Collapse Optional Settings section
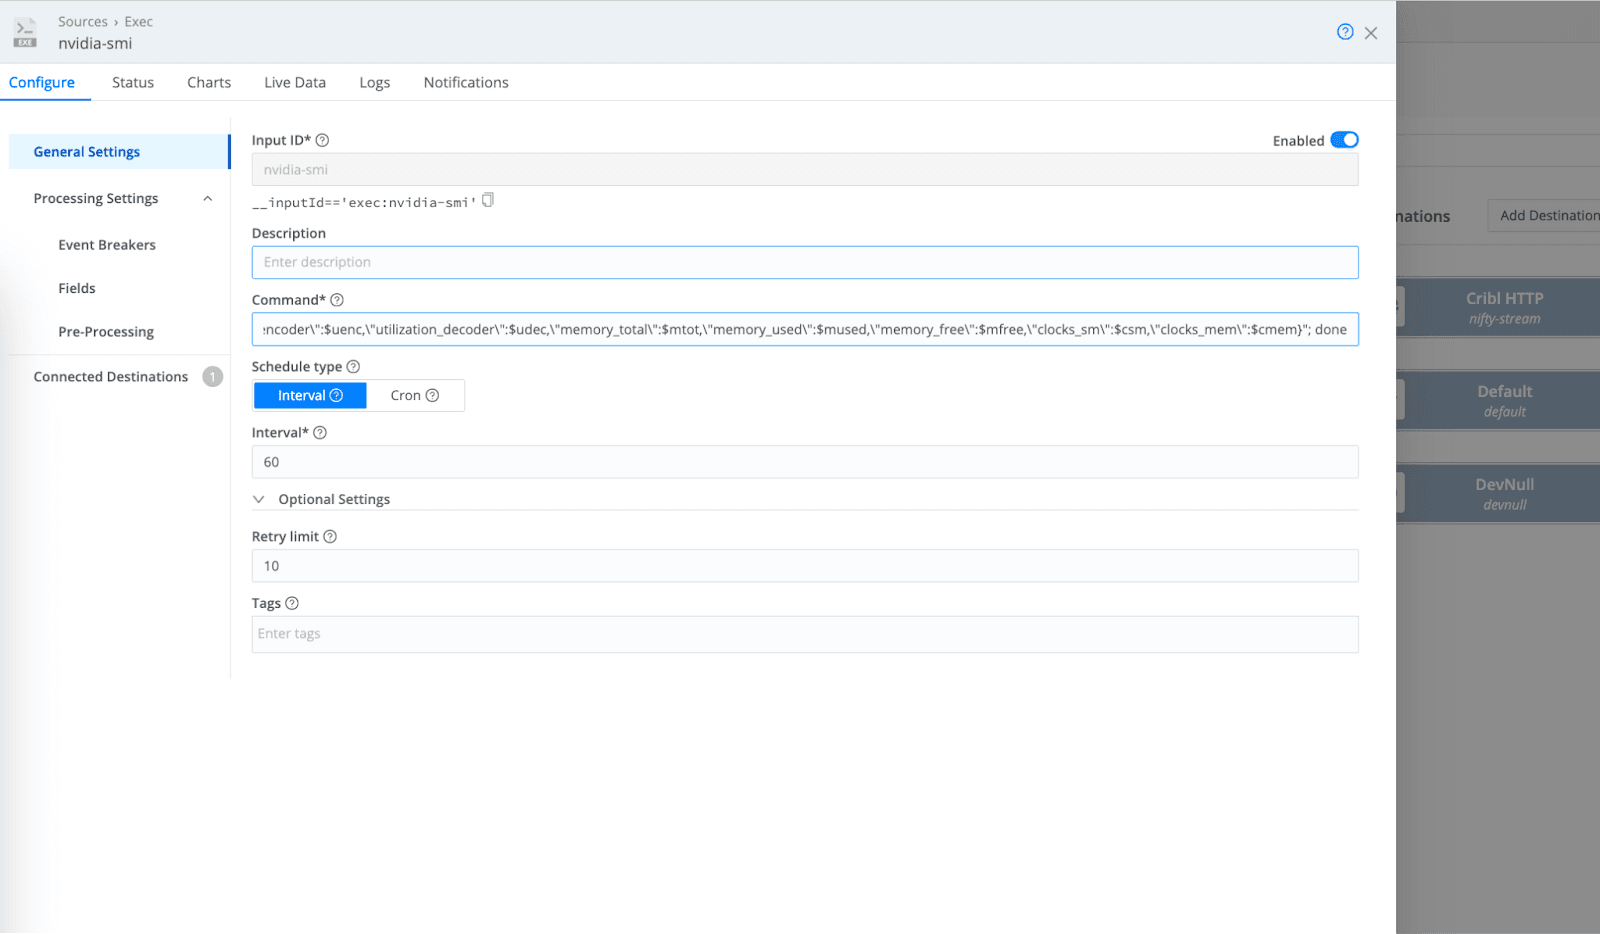Viewport: 1600px width, 934px height. (259, 500)
